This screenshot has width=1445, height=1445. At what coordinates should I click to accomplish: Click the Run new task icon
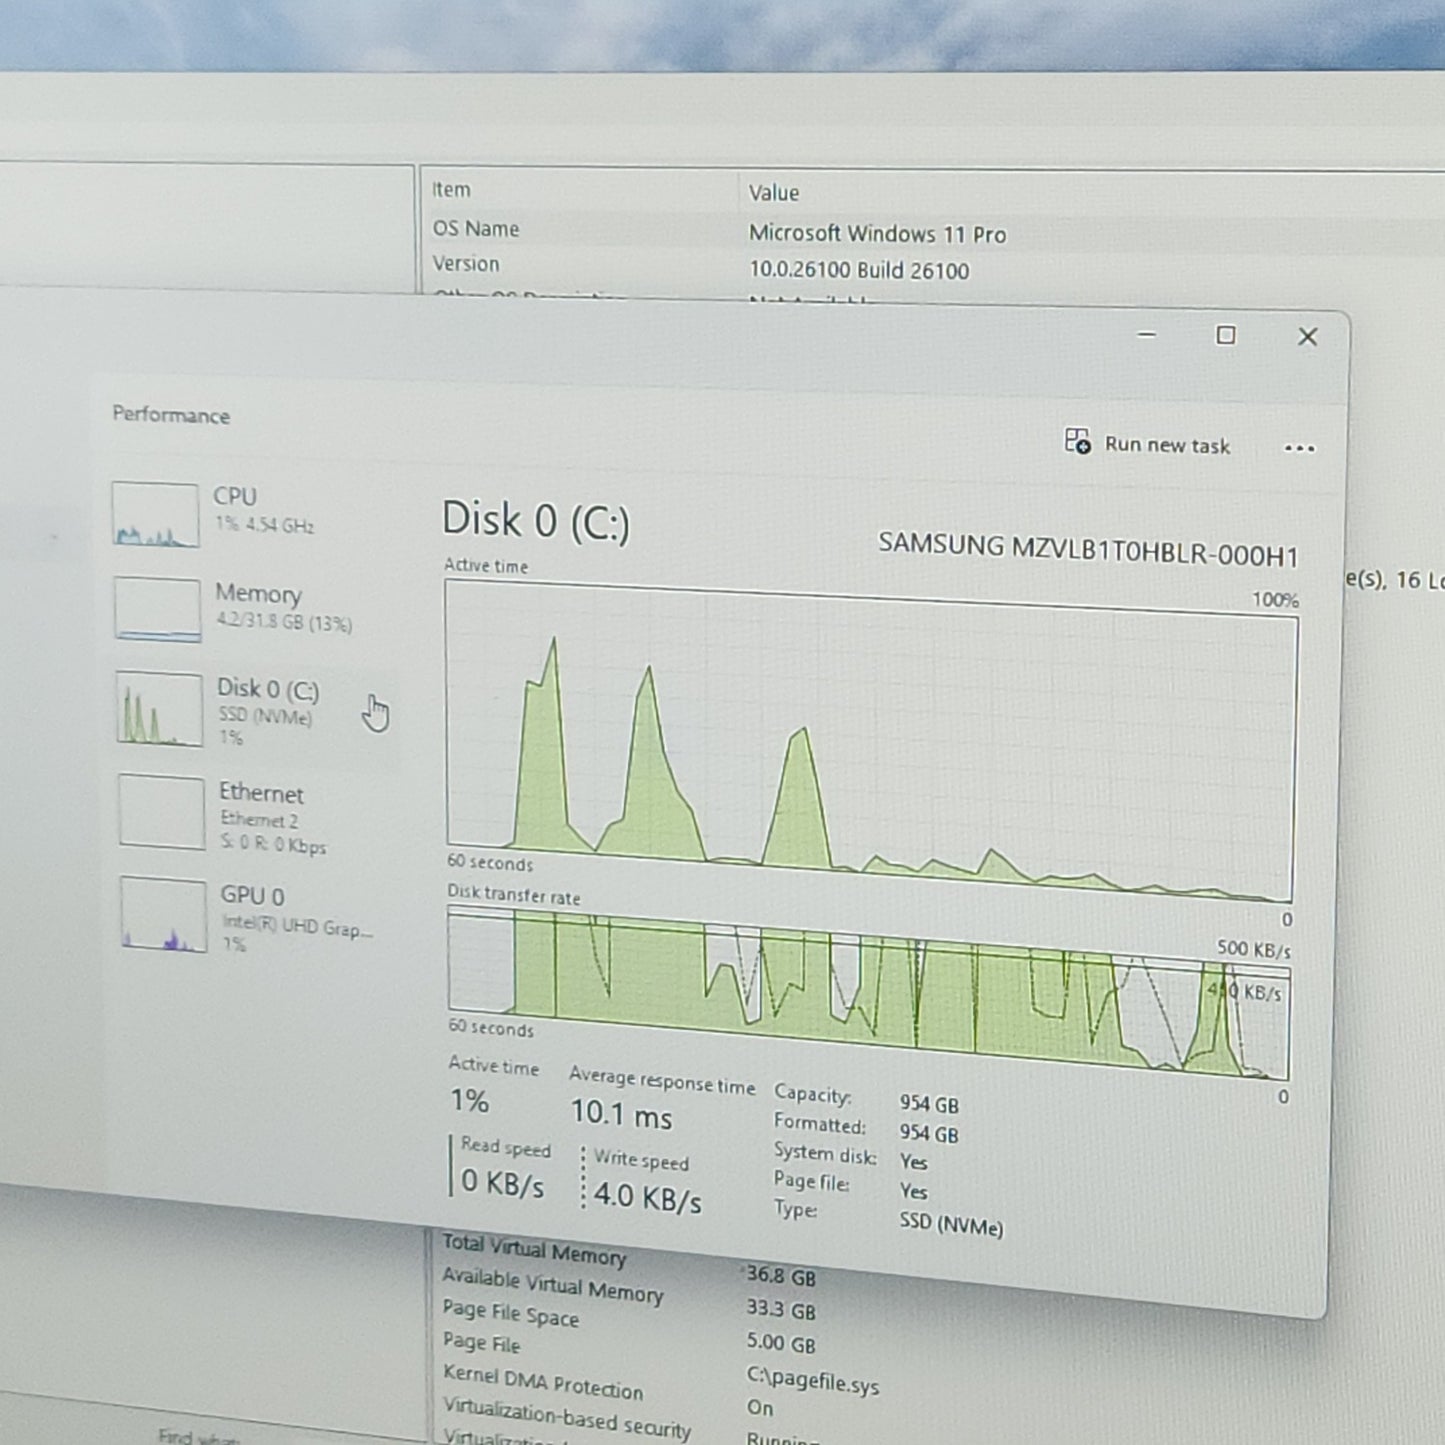1077,441
